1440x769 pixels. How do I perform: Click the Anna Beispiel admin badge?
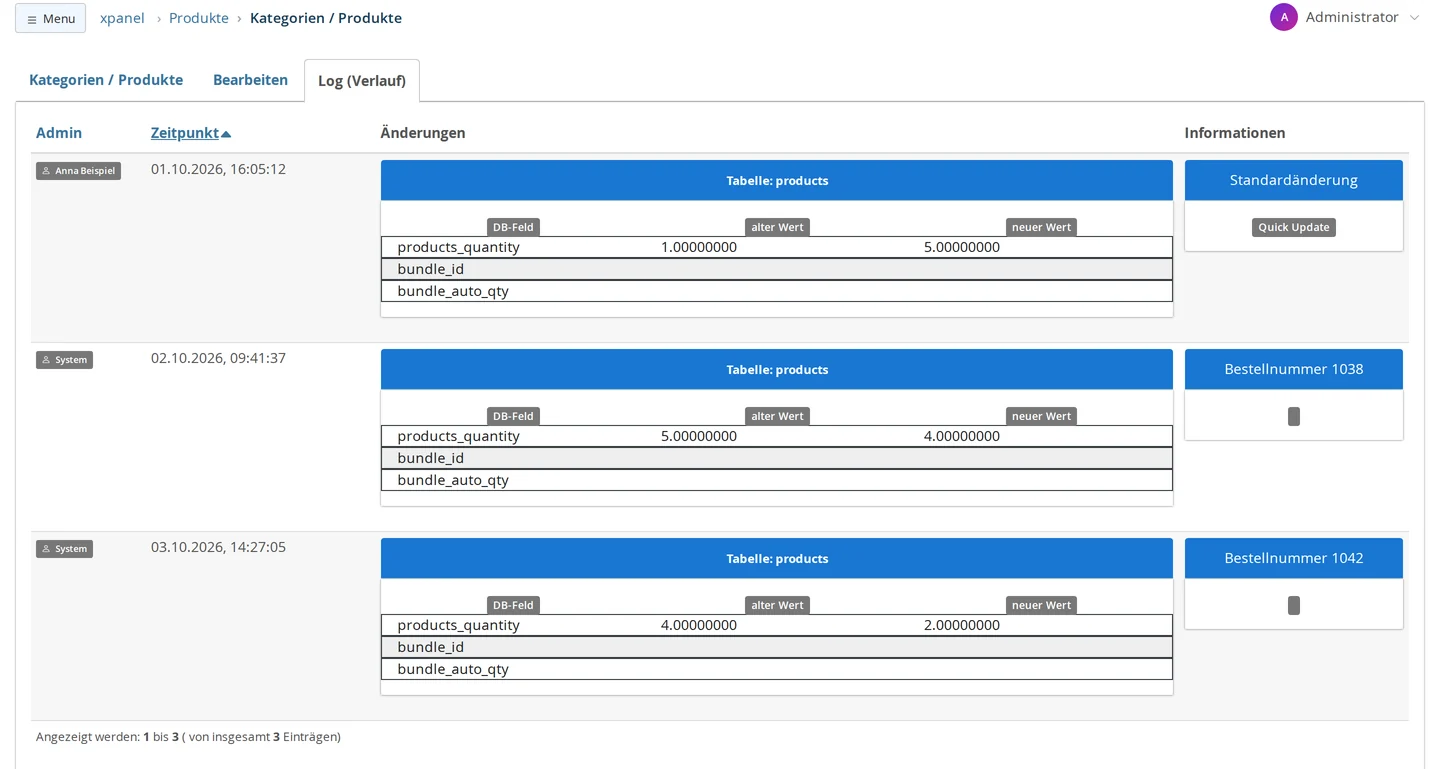coord(78,171)
